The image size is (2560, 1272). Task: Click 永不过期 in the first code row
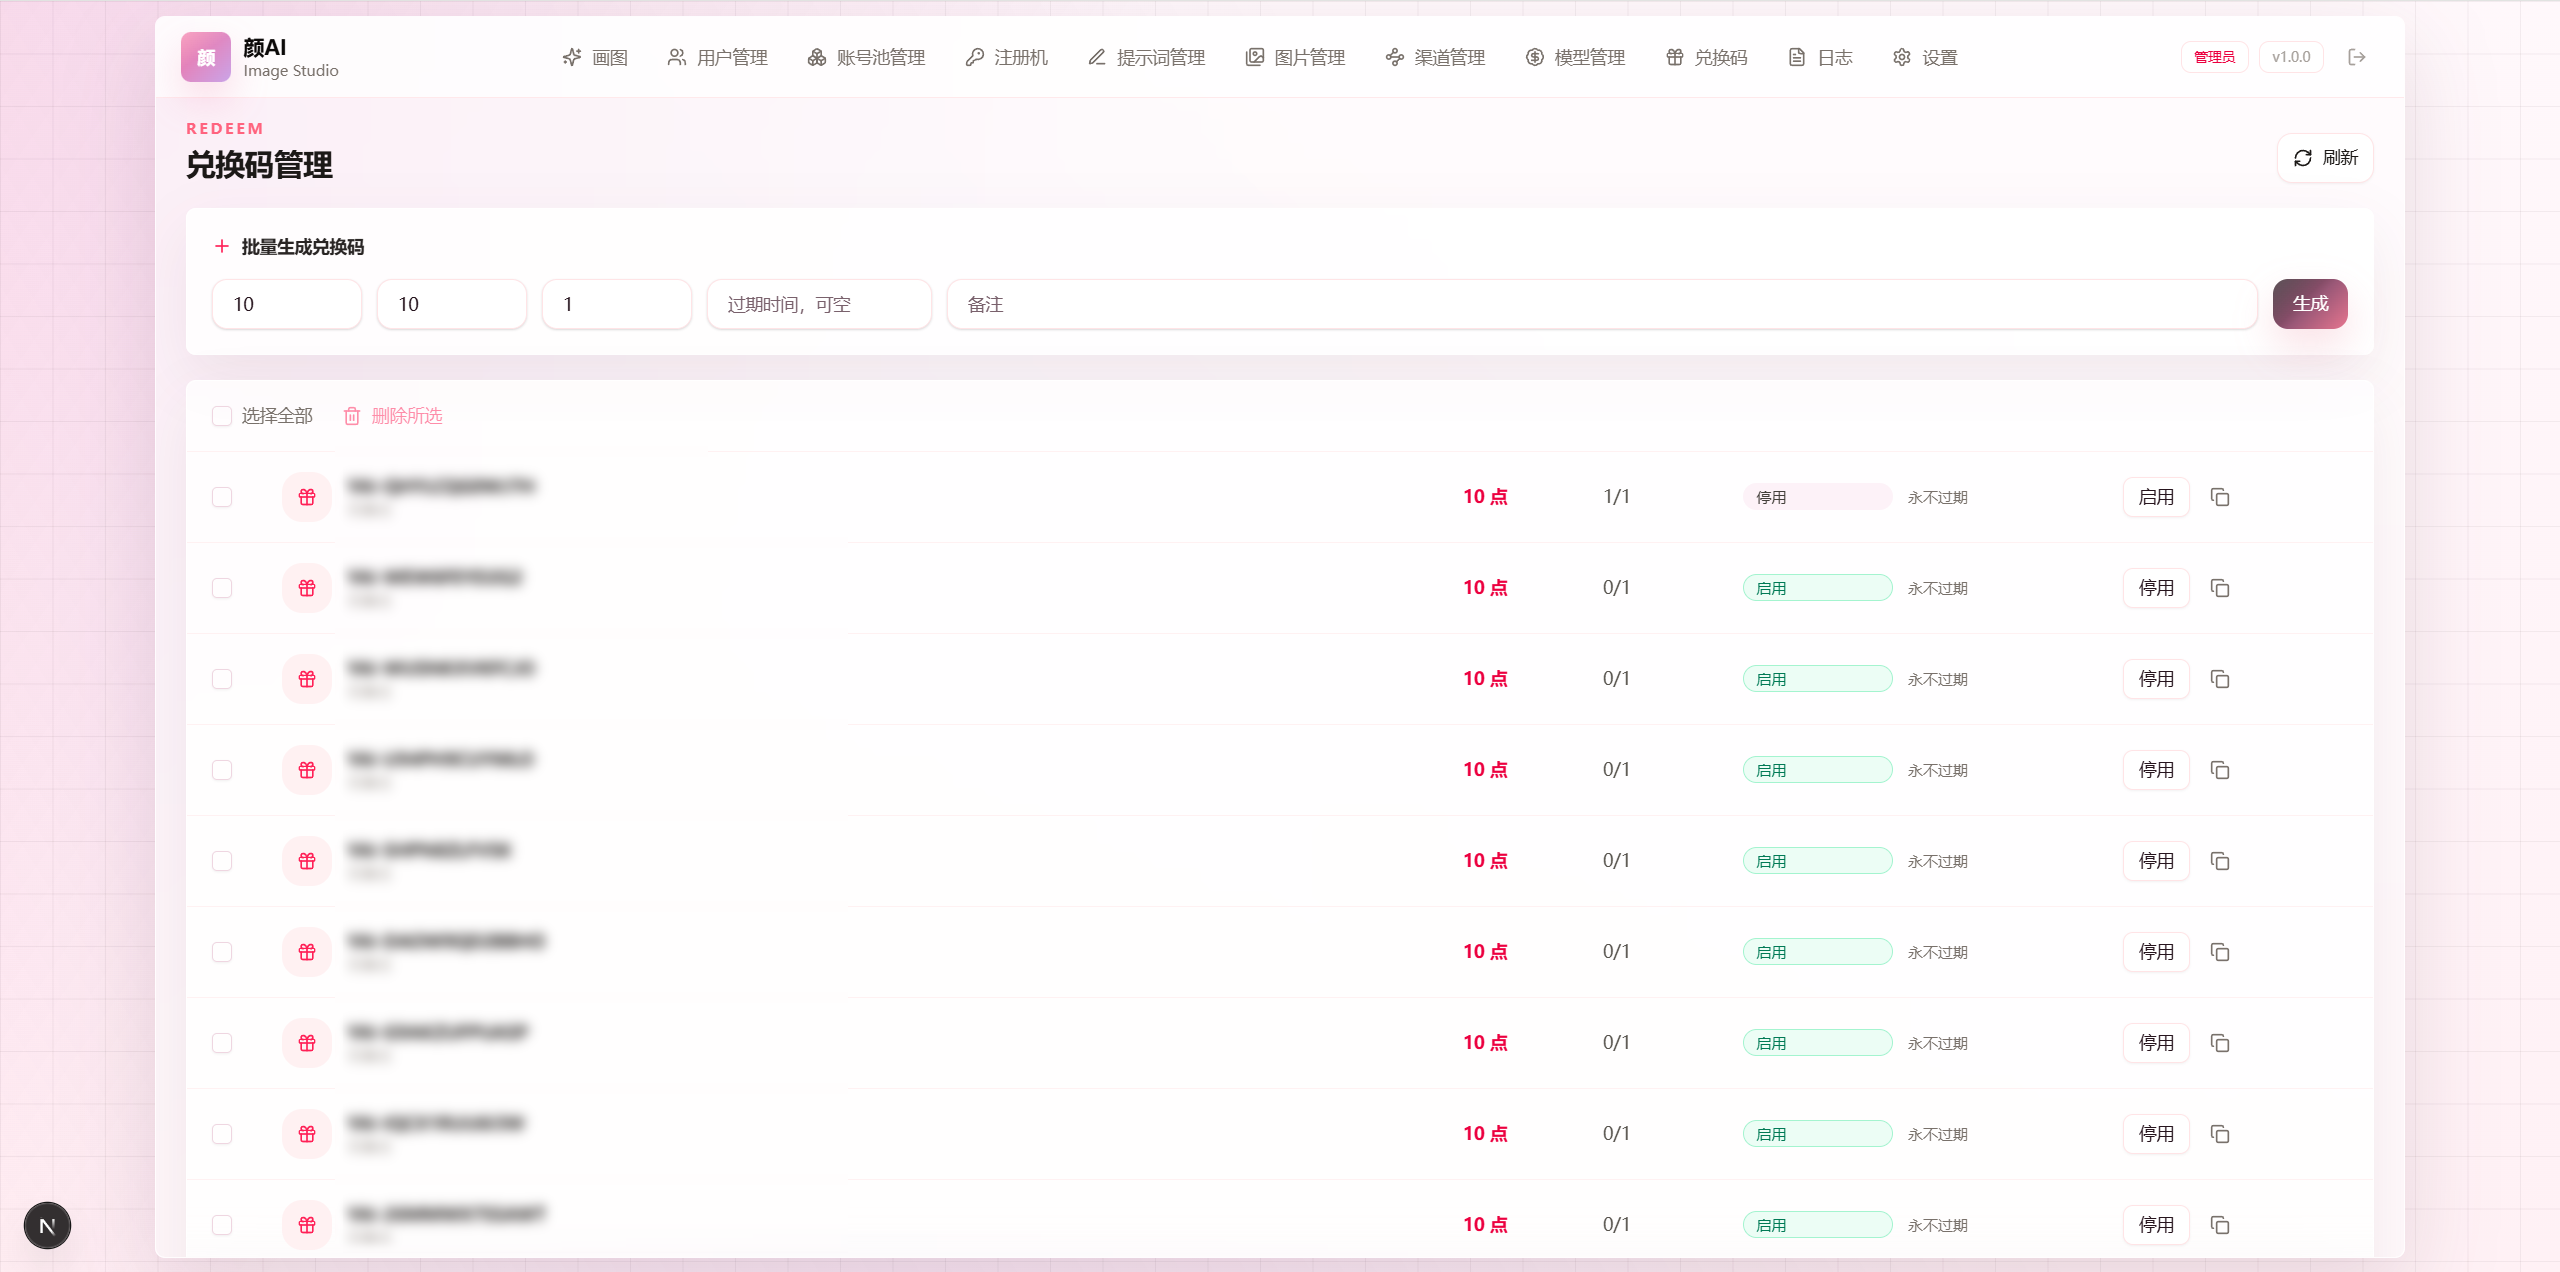[1937, 497]
